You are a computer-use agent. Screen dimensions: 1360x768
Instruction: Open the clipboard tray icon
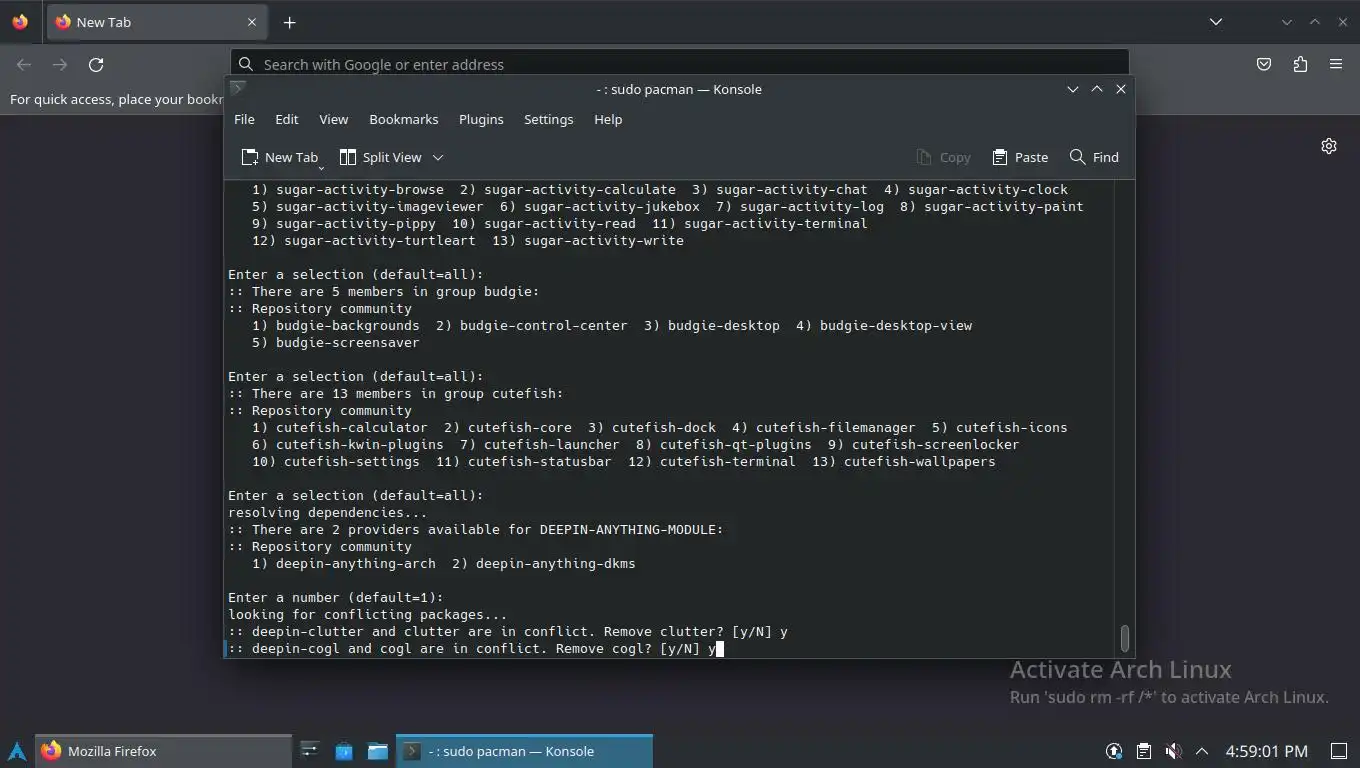click(x=1144, y=751)
